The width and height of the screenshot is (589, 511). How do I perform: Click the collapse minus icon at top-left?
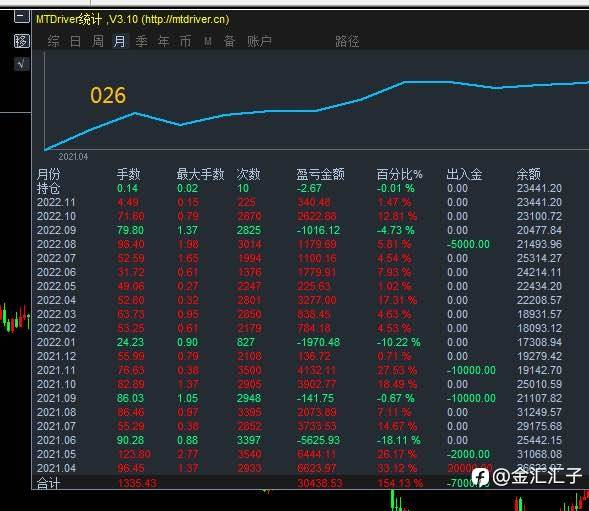(x=21, y=17)
